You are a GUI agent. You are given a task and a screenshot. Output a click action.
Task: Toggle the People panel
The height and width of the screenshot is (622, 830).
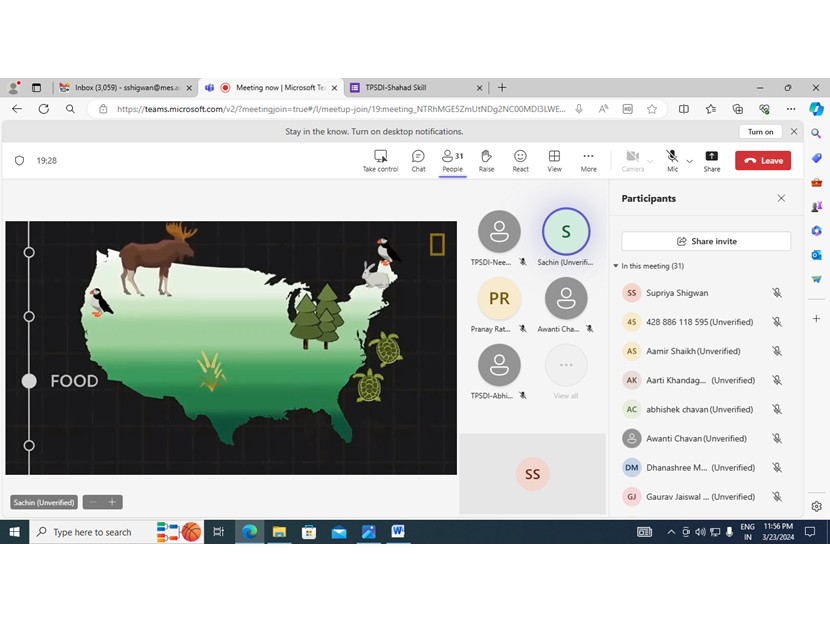coord(452,157)
